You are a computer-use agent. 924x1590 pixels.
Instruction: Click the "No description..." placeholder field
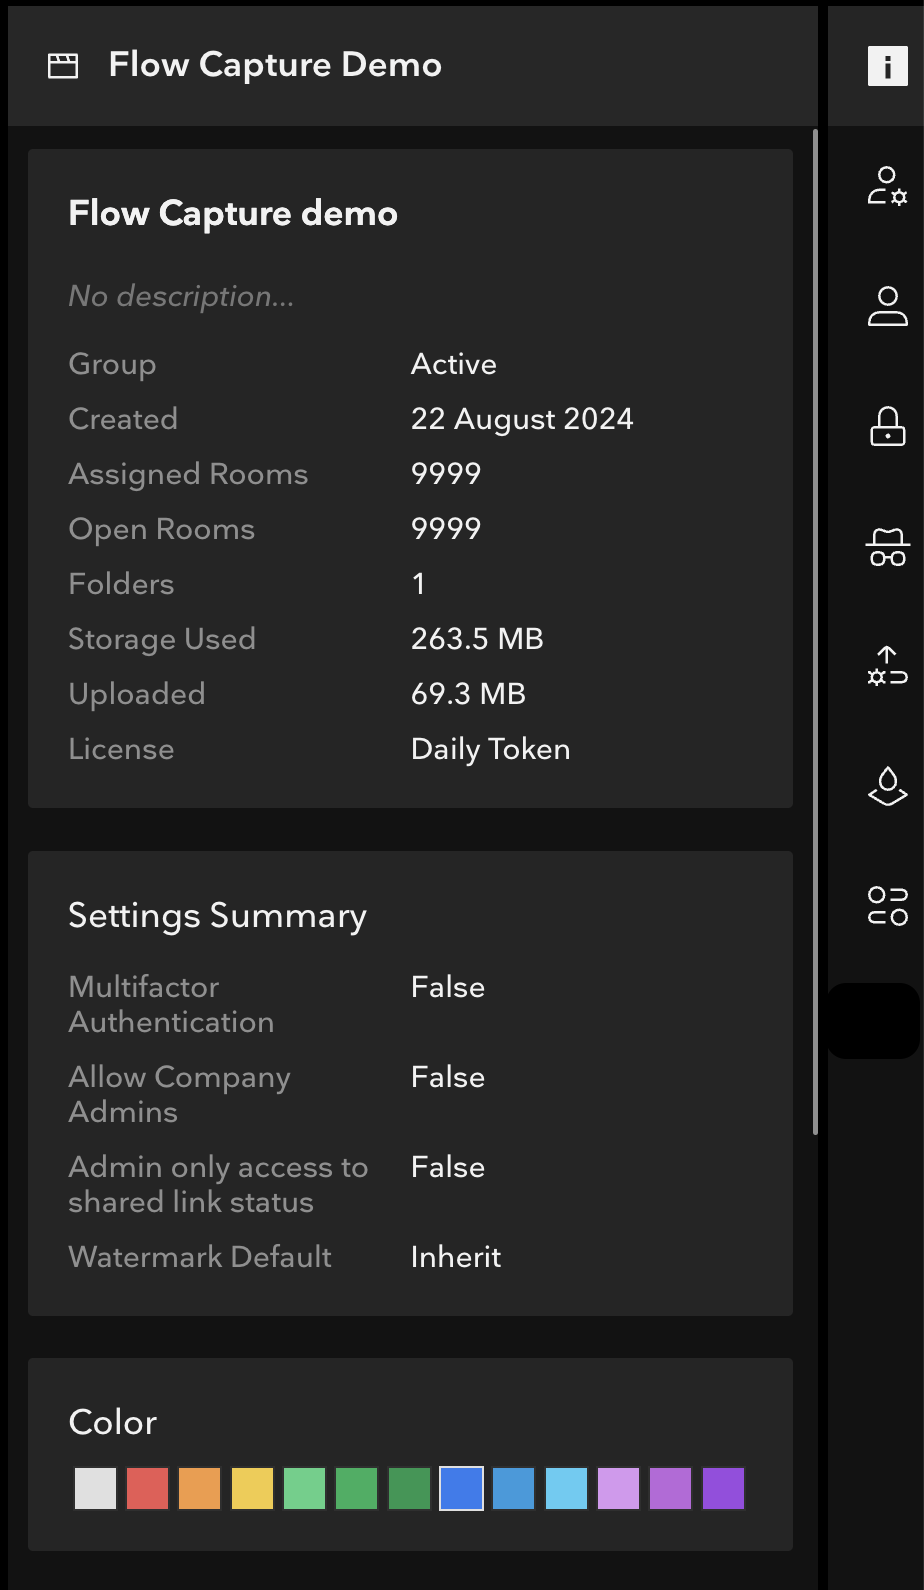tap(181, 297)
